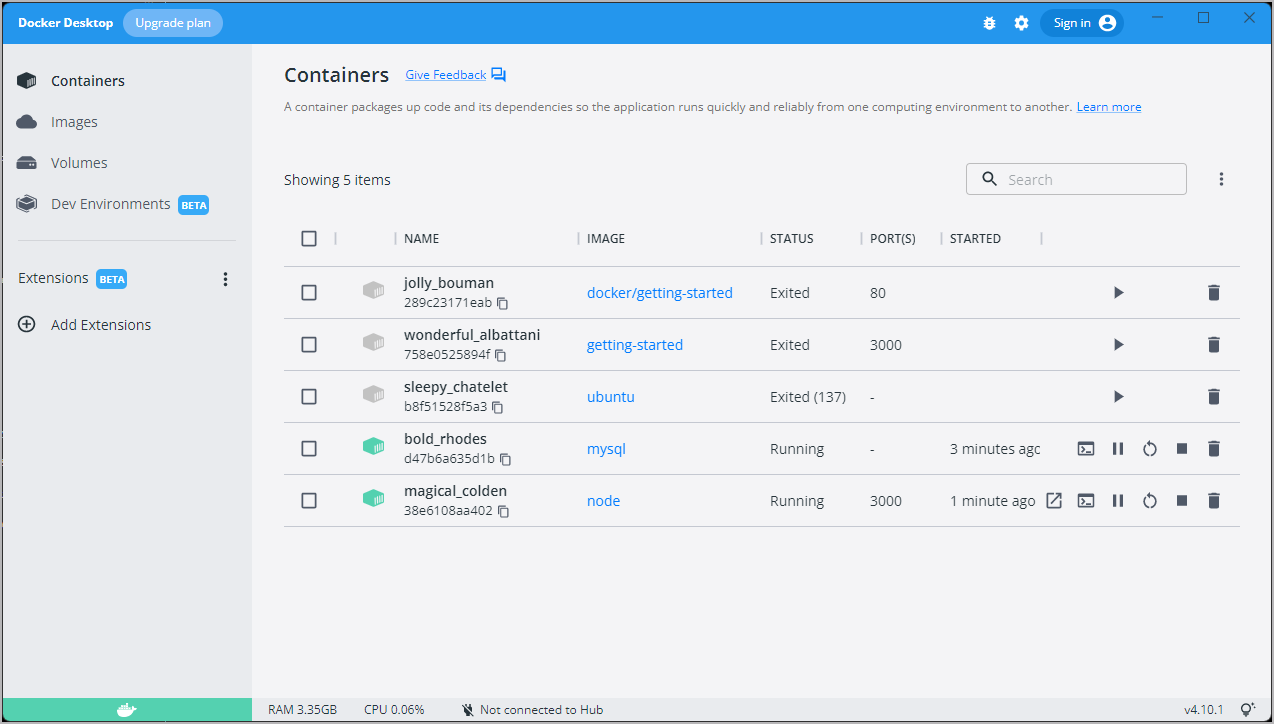
Task: Open Docker settings gear
Action: pyautogui.click(x=1021, y=23)
